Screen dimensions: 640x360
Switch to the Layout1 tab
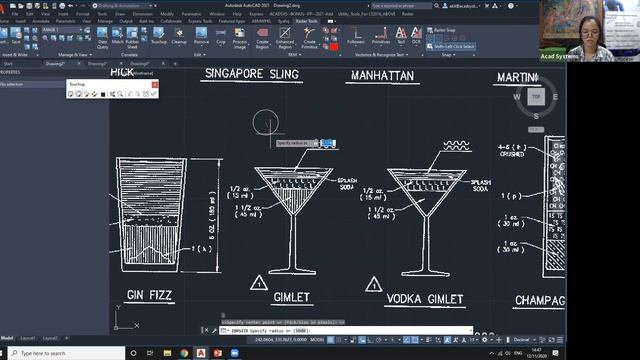[x=28, y=338]
